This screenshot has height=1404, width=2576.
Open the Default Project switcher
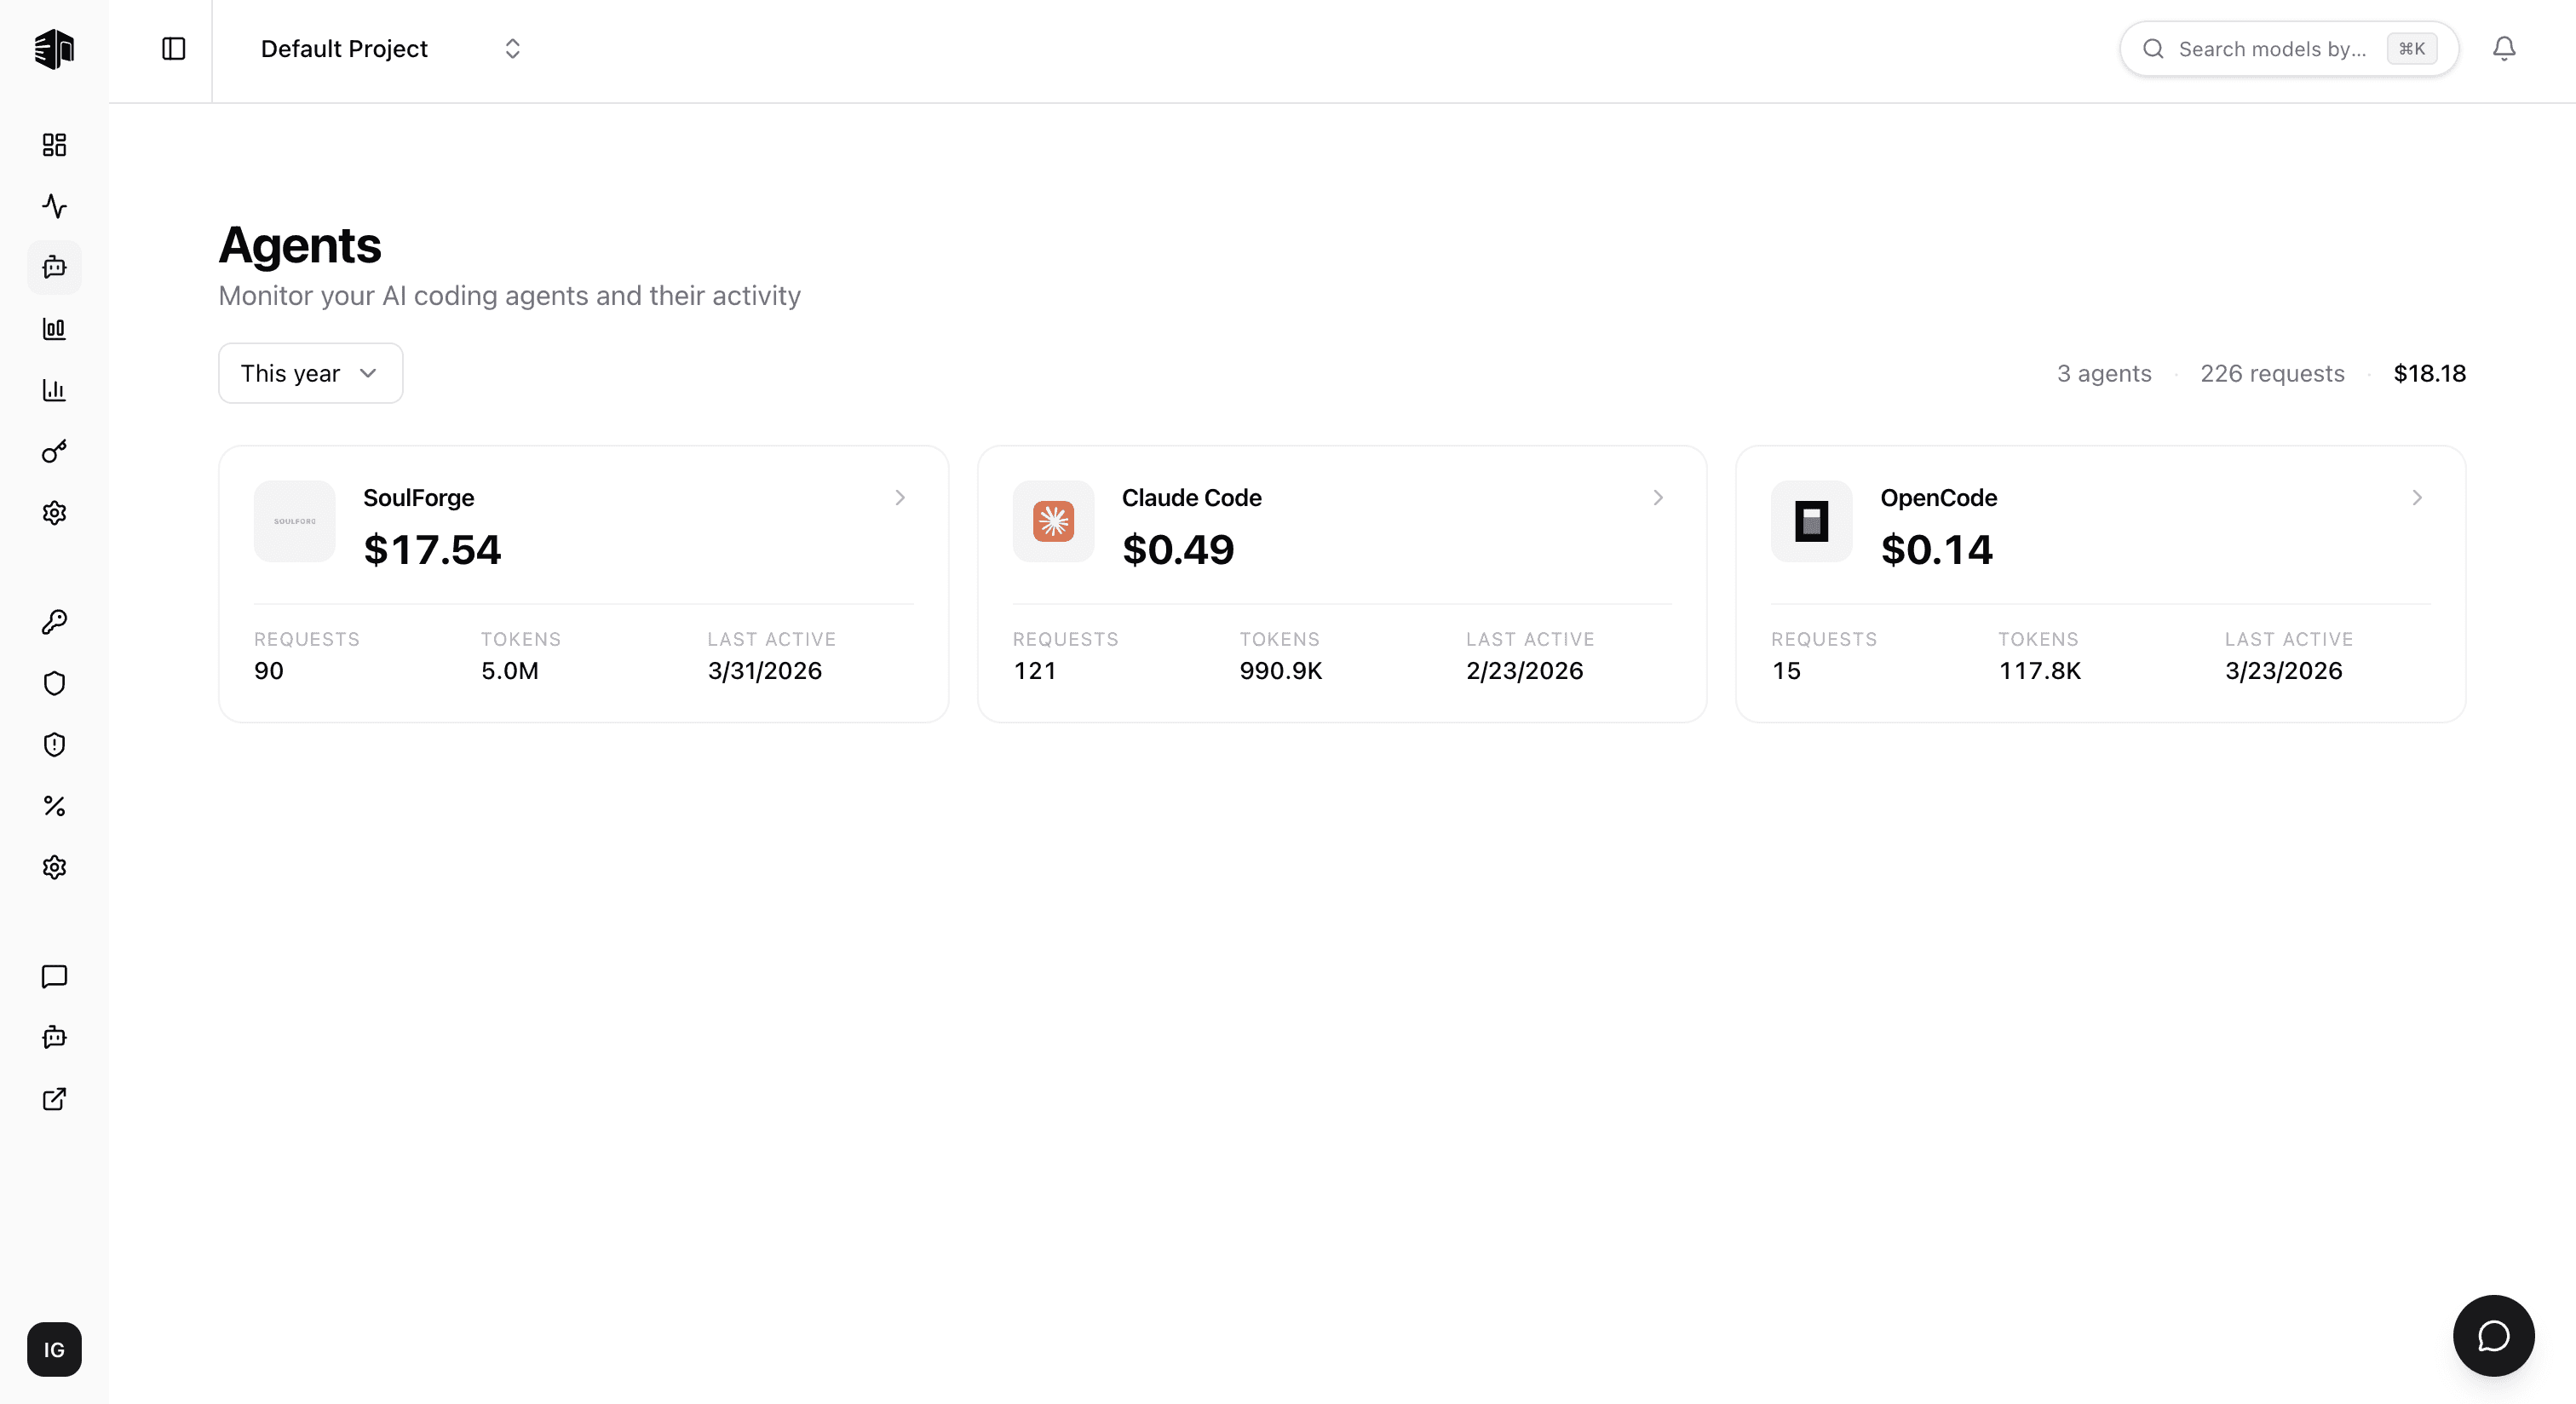(x=390, y=48)
